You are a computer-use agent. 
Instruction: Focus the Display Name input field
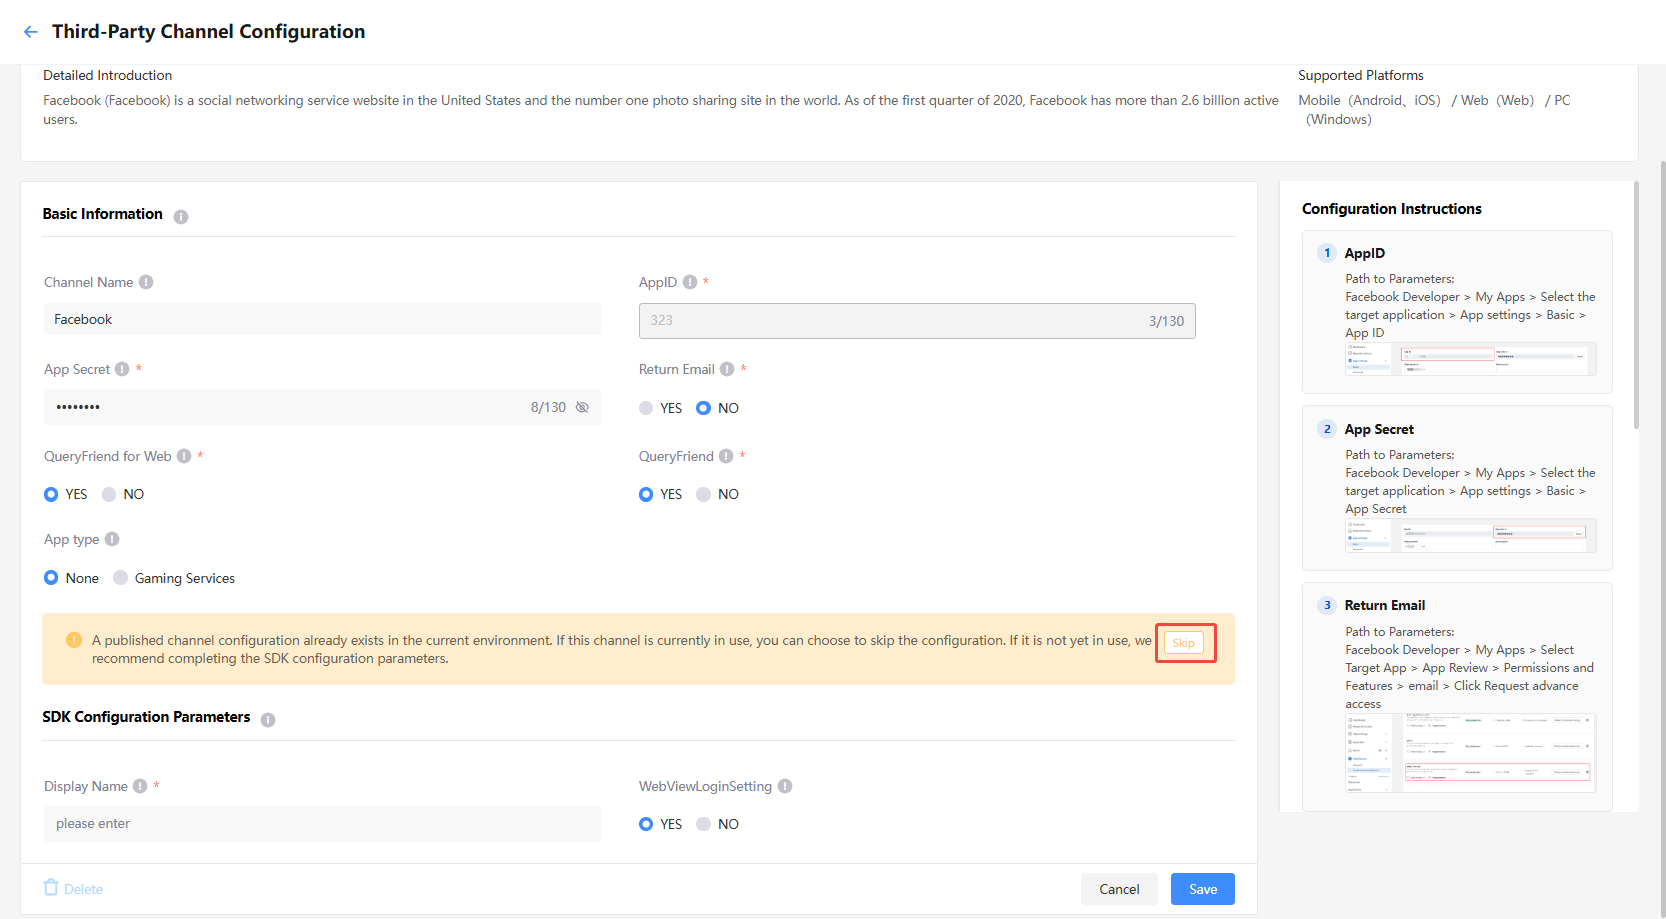click(322, 824)
